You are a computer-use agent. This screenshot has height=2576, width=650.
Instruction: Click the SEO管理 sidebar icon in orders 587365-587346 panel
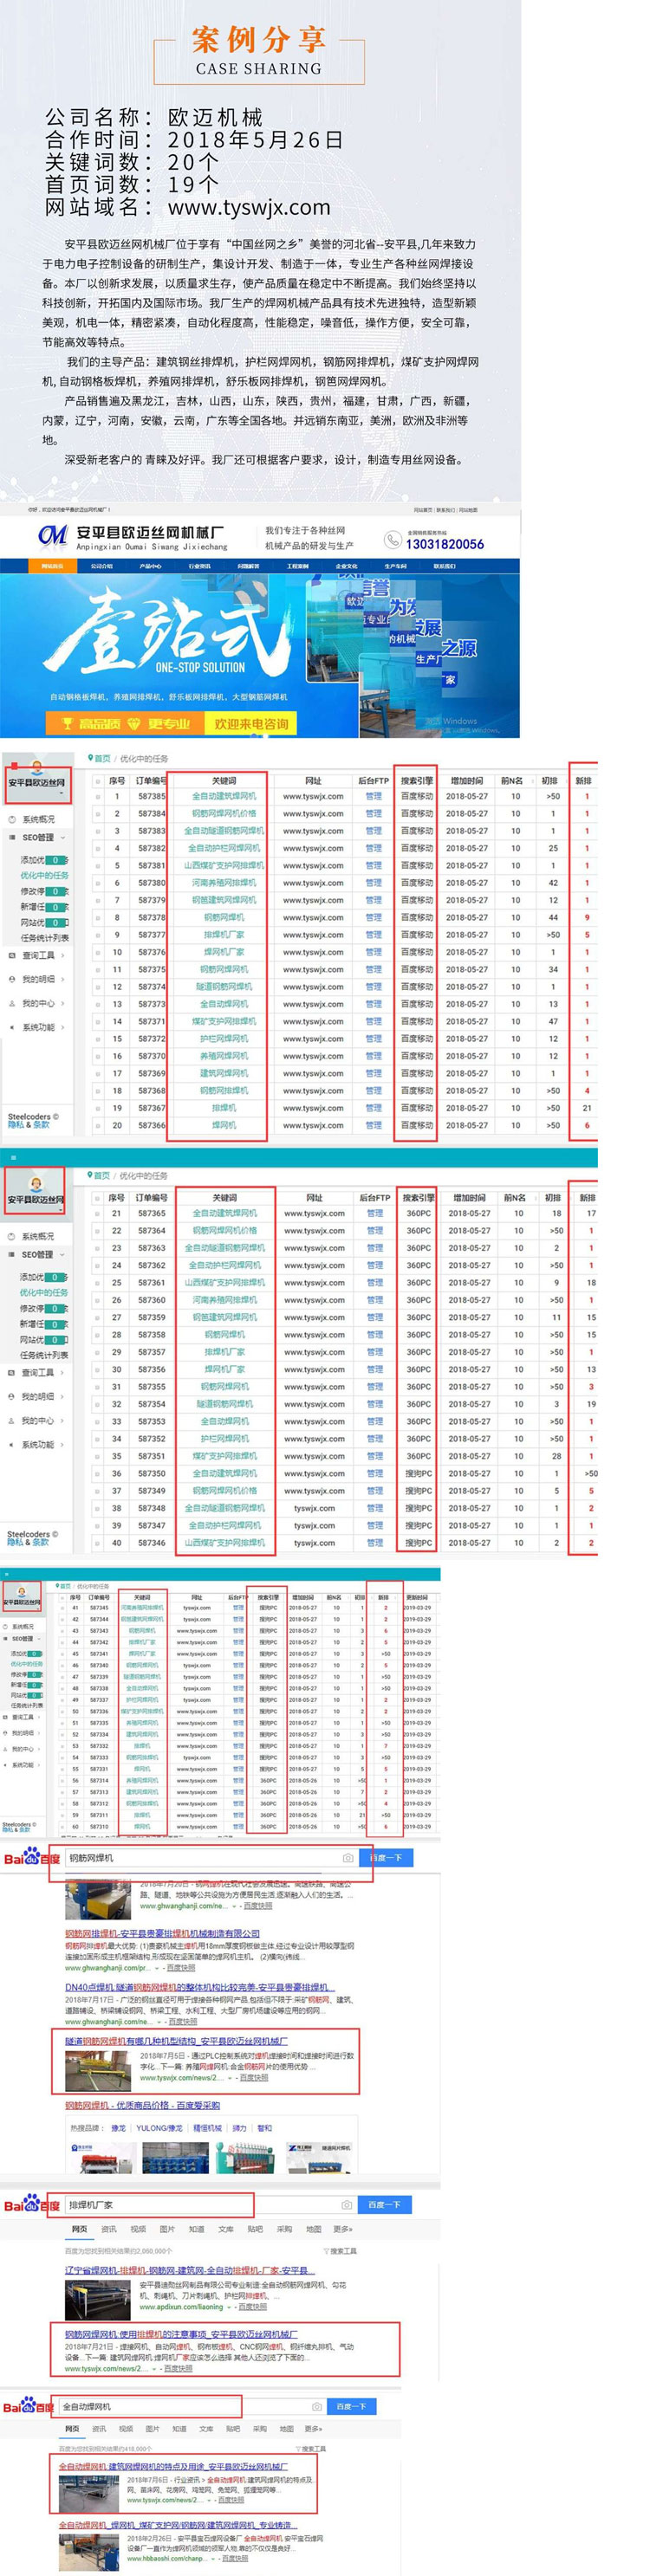12,1254
